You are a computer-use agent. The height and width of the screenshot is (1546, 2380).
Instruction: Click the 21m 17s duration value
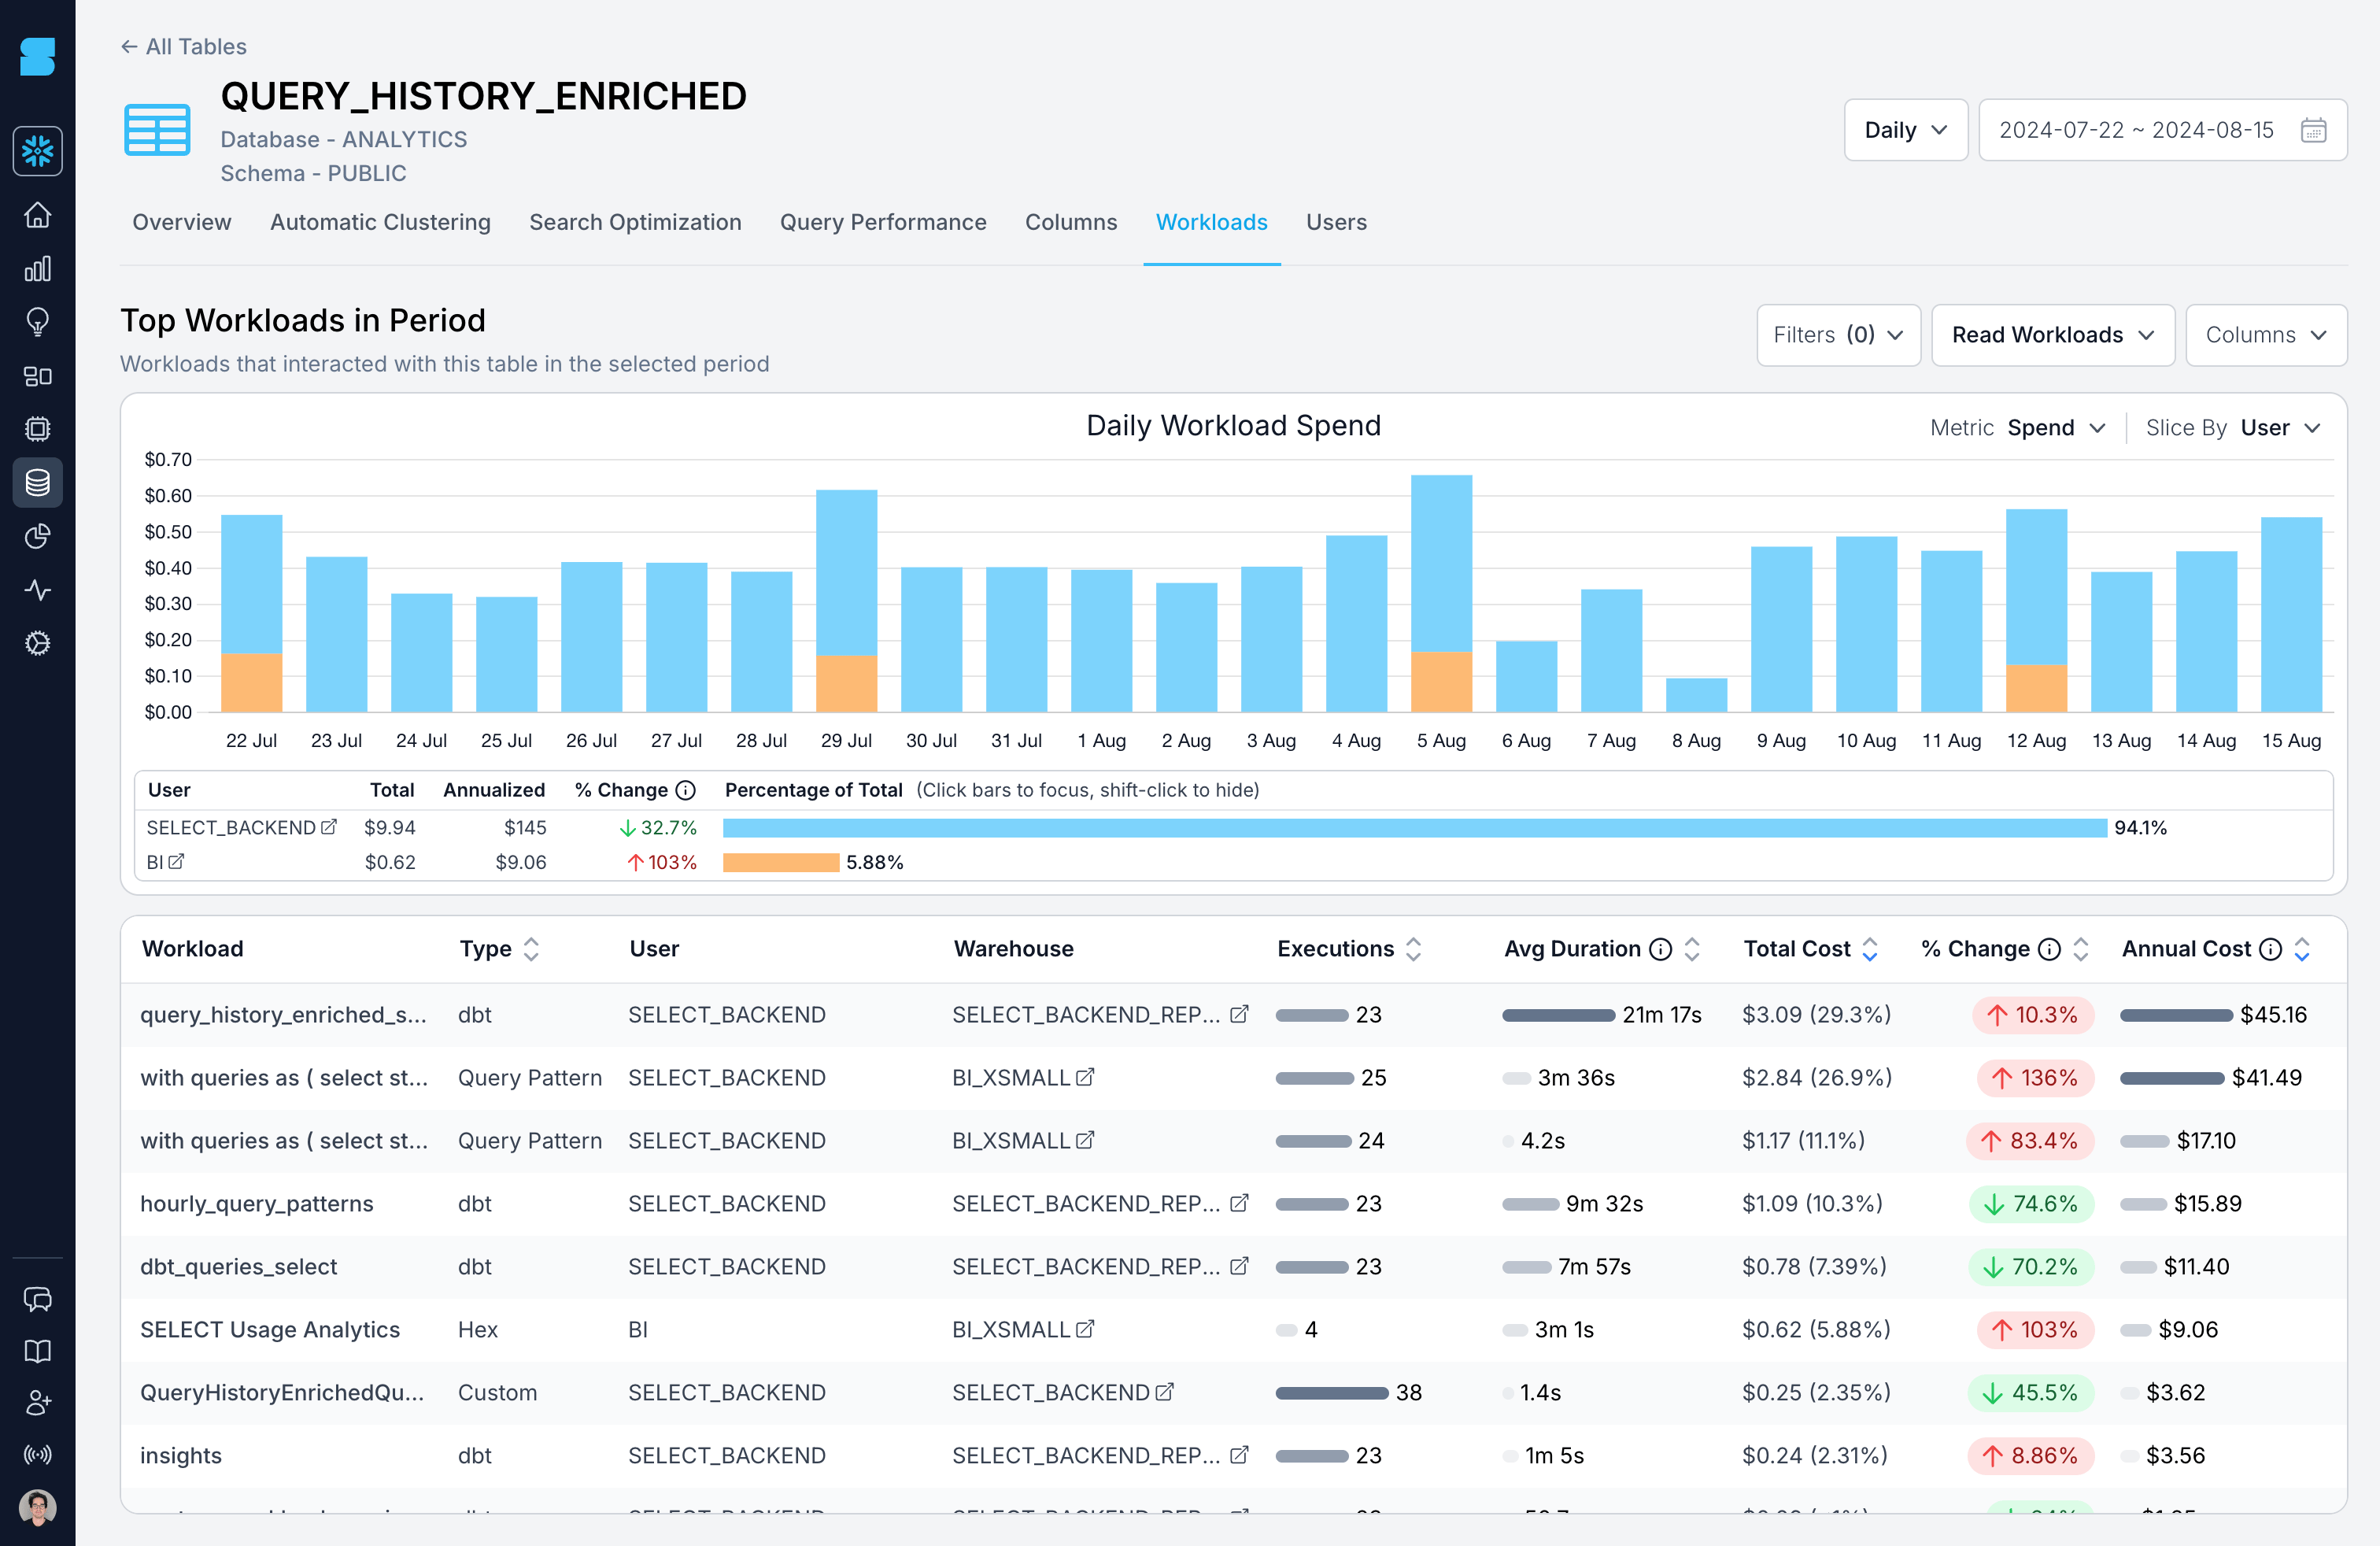(x=1661, y=1014)
